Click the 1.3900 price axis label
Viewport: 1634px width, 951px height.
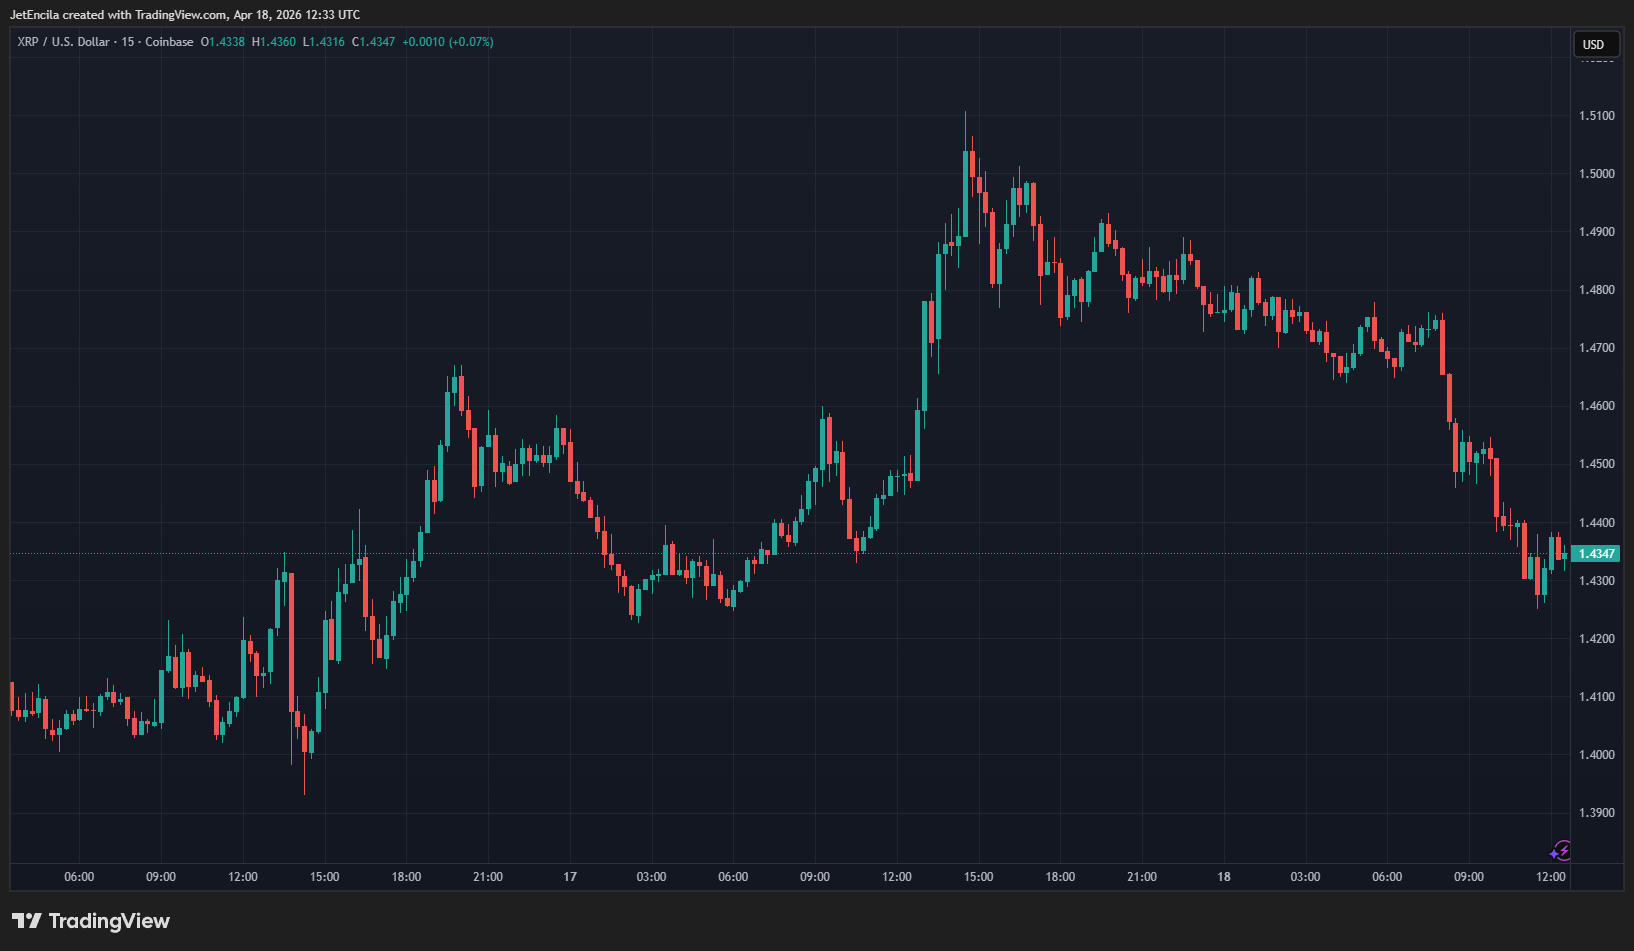[1596, 813]
